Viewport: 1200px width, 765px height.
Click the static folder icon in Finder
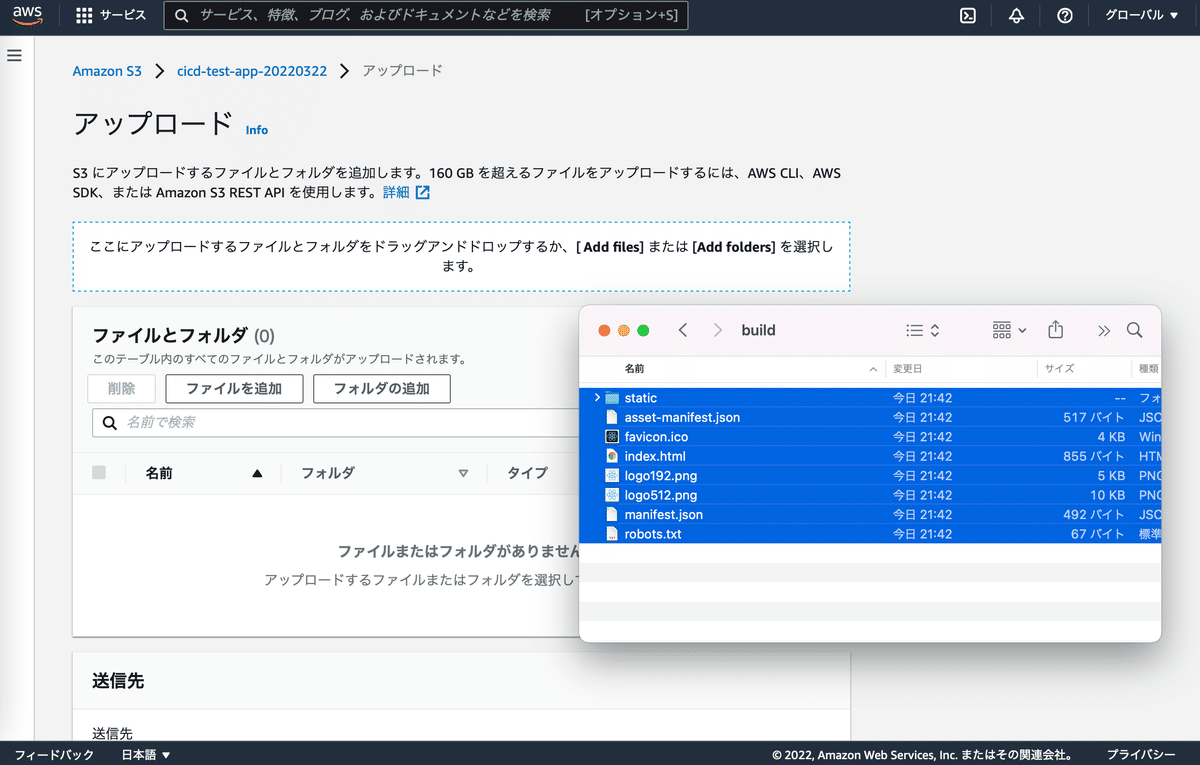coord(613,398)
